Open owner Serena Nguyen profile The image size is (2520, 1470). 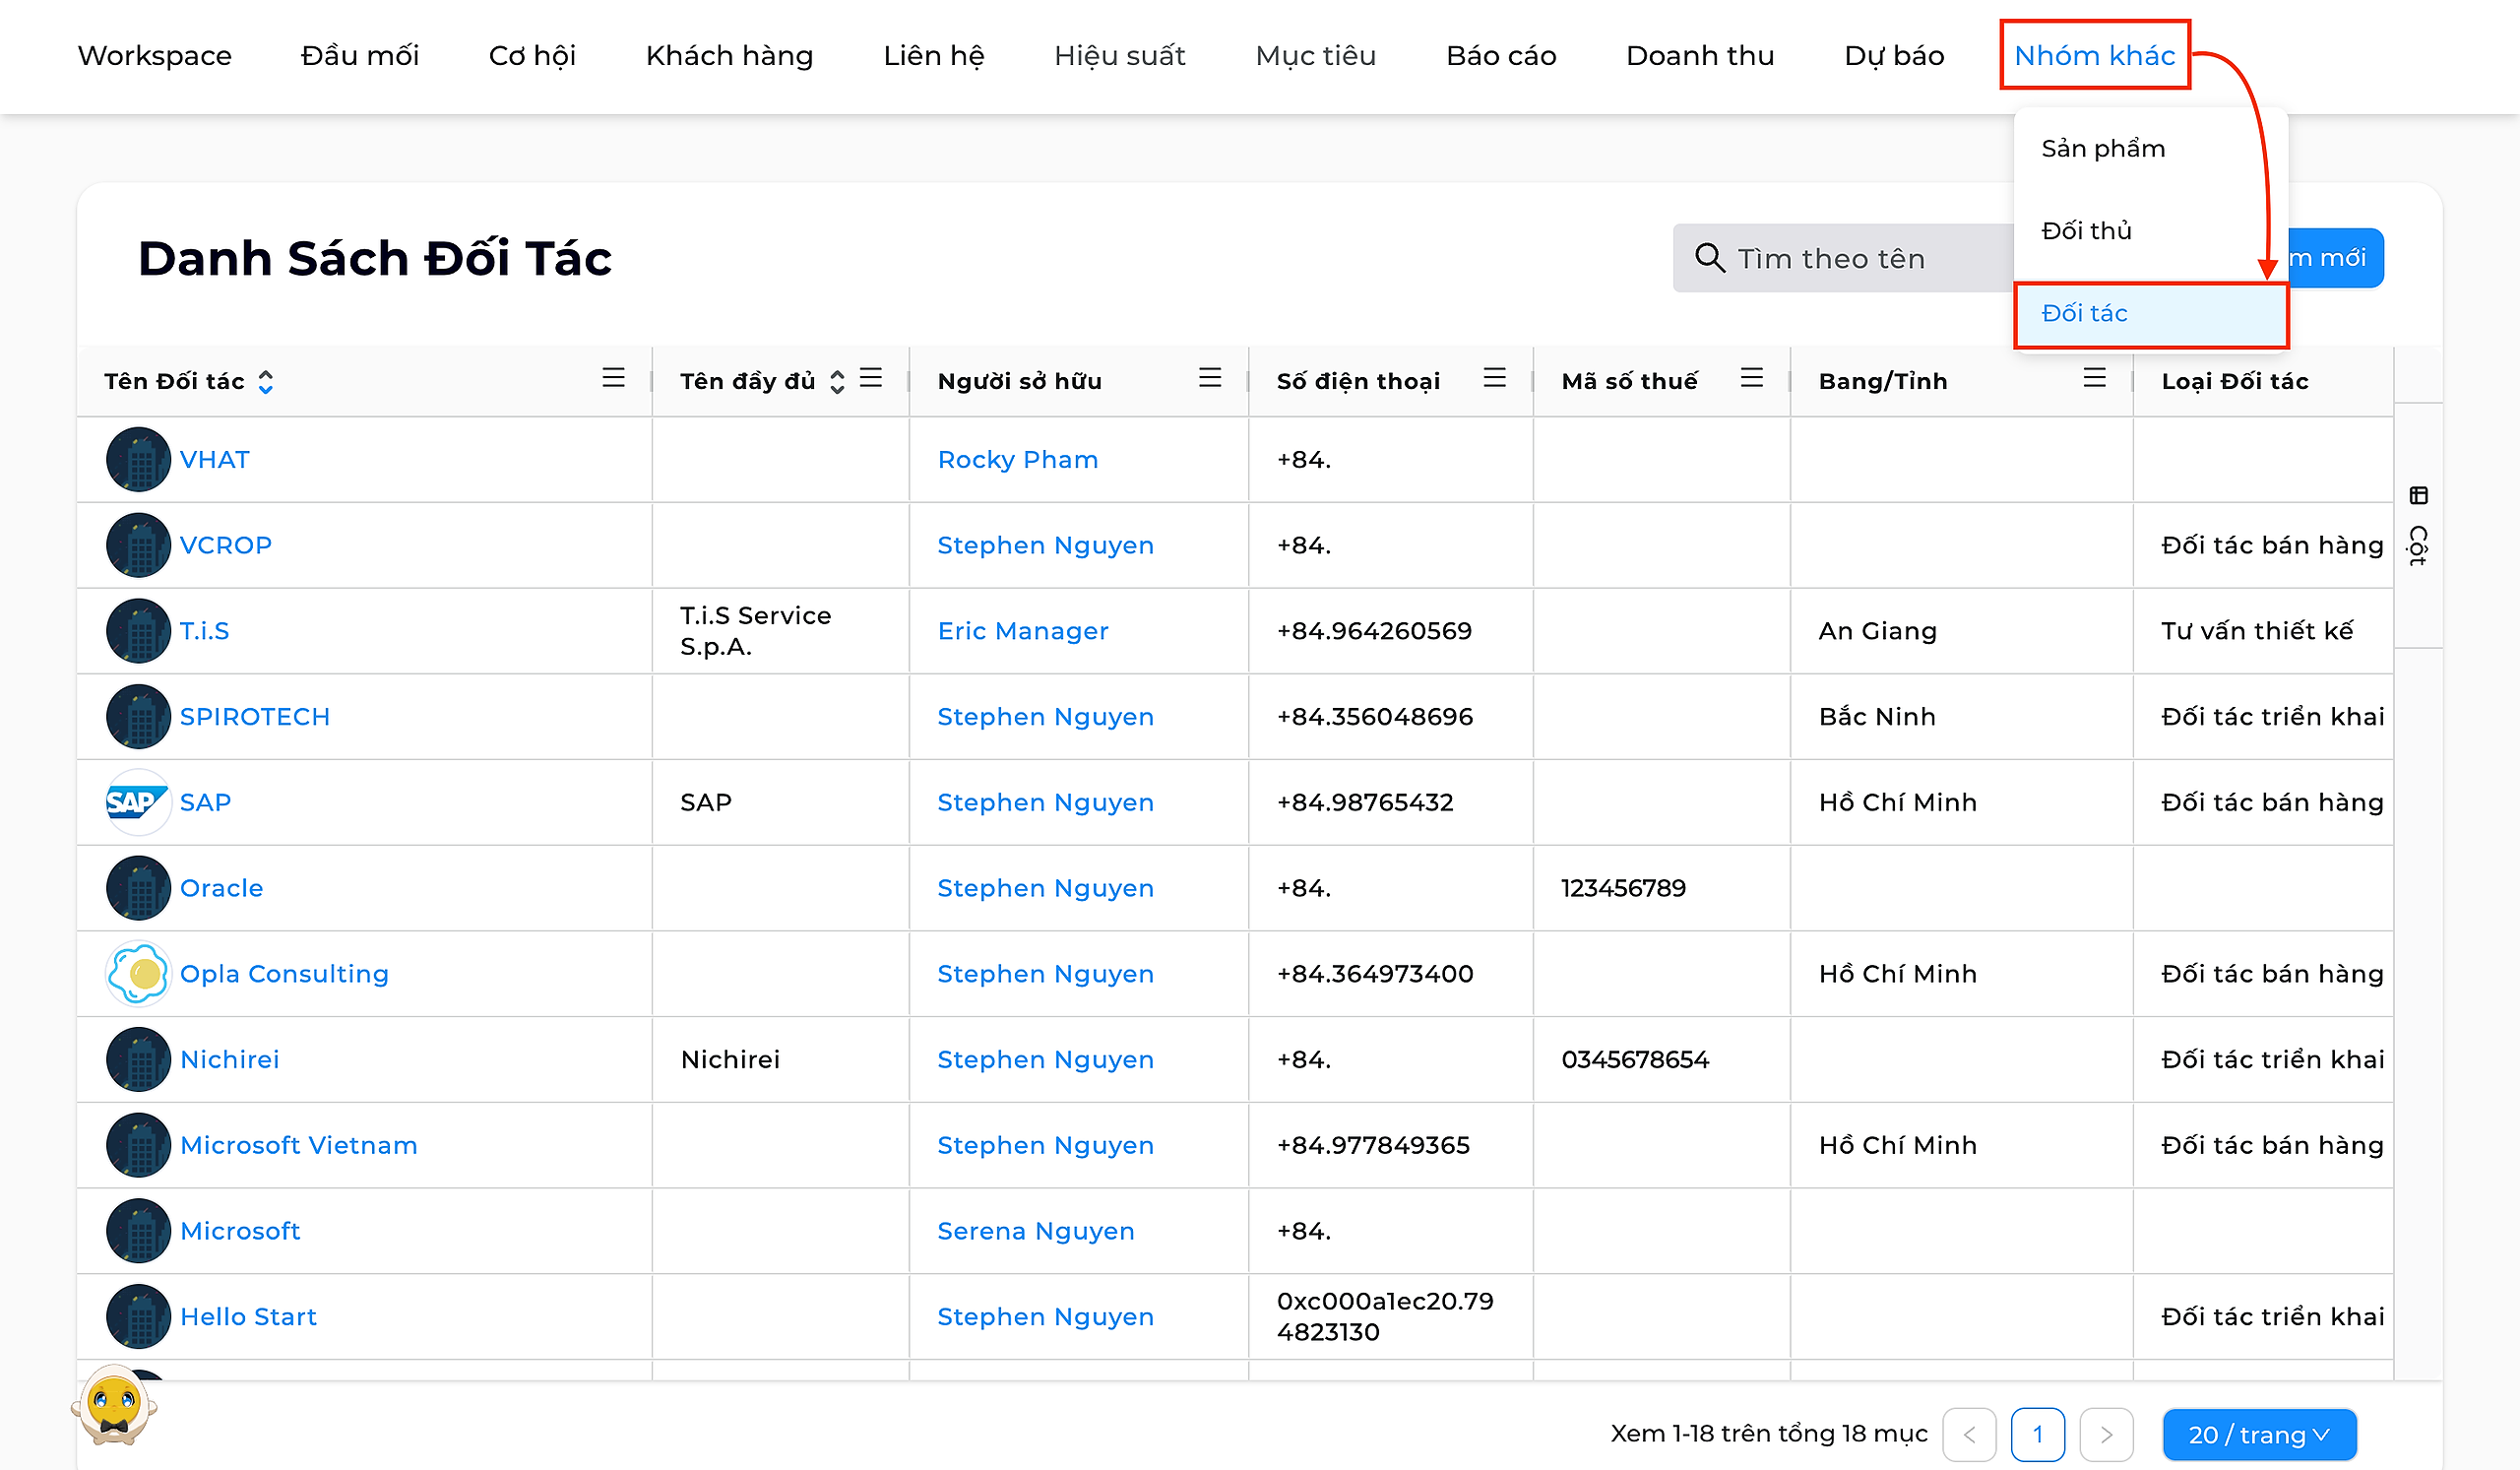pos(1036,1231)
